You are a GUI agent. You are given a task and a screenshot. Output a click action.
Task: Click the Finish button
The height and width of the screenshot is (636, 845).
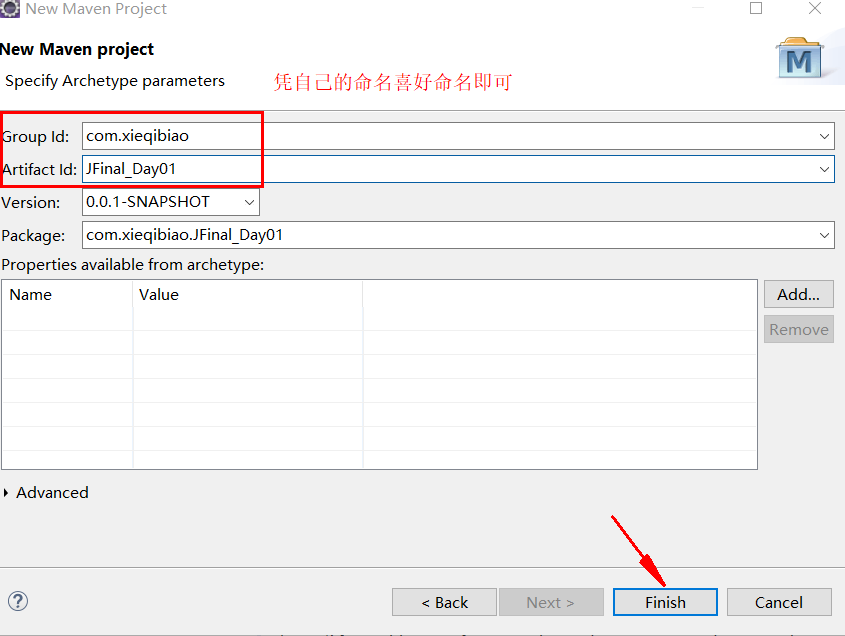point(665,602)
